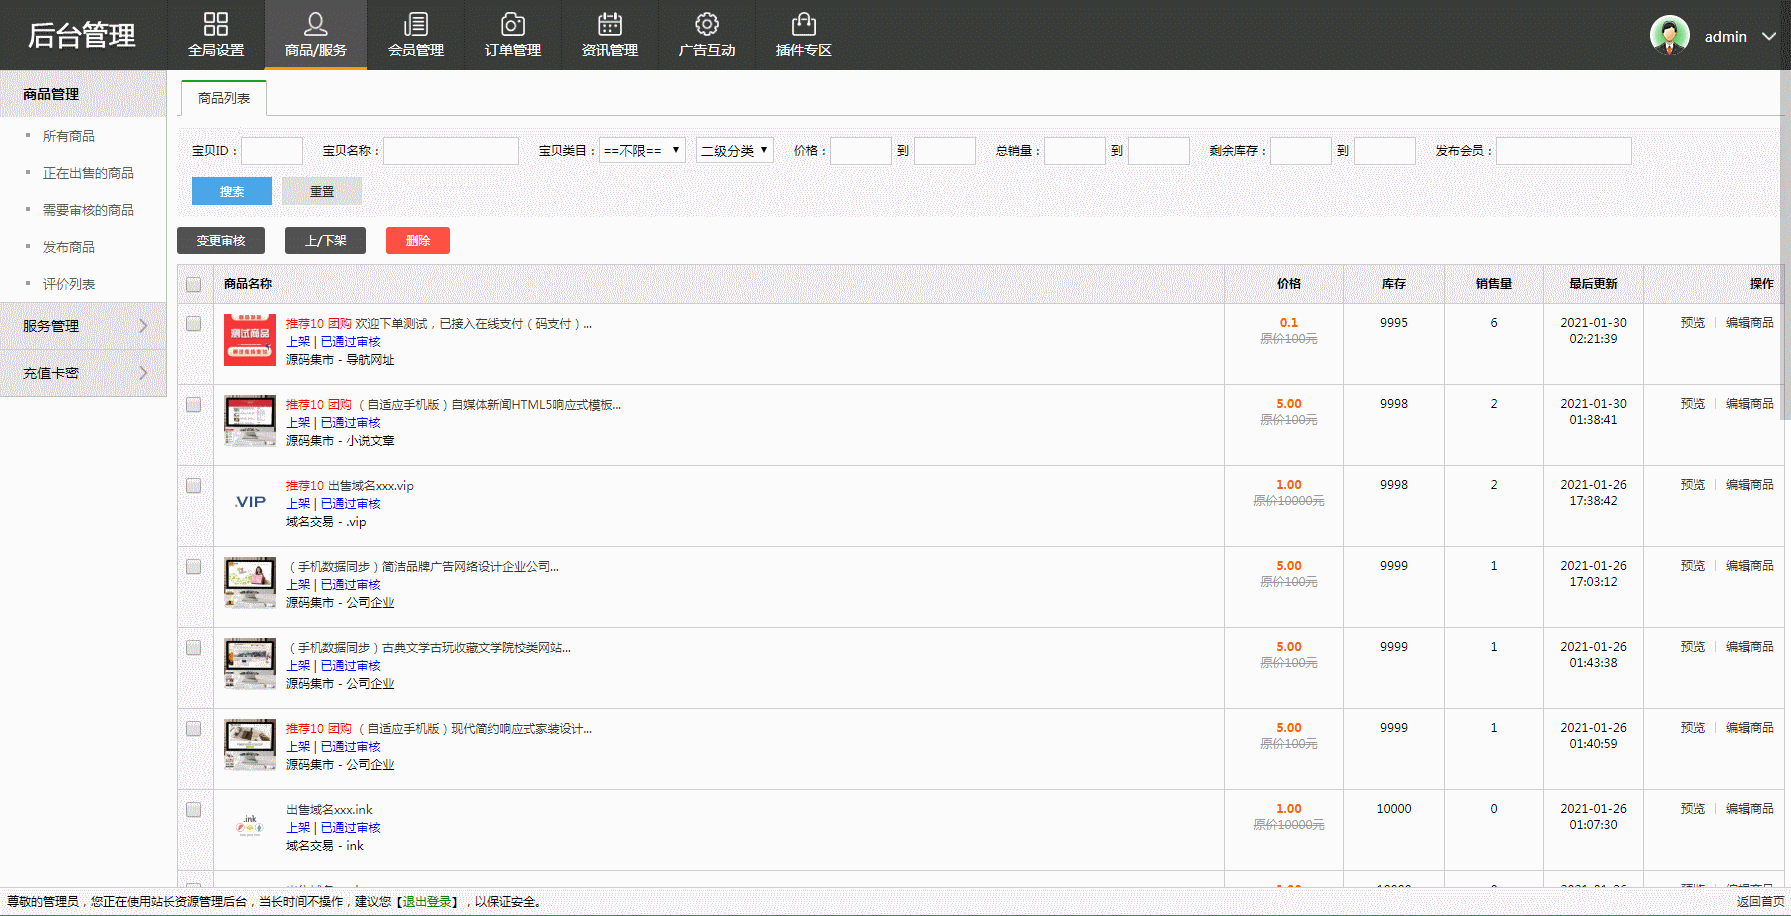The width and height of the screenshot is (1791, 916).
Task: Click the 变更审核 button
Action: click(221, 240)
